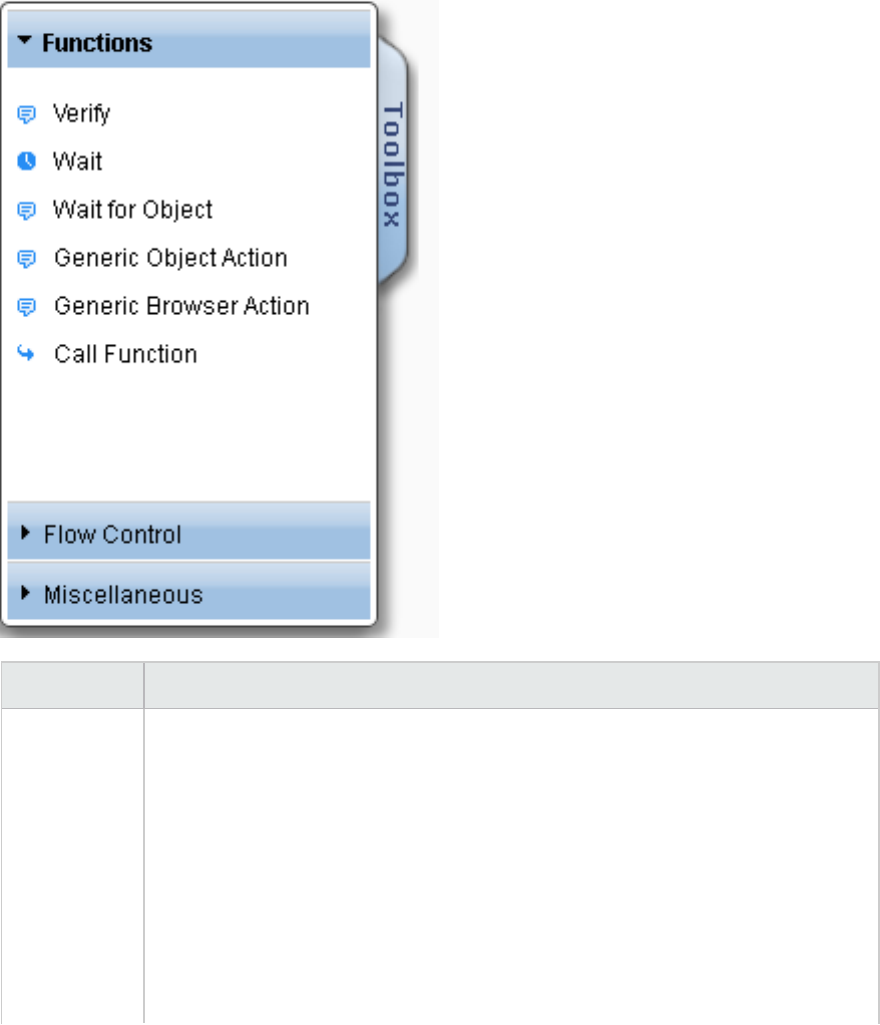Viewport: 880px width, 1025px height.
Task: Click the Generic Browser Action icon
Action: click(26, 306)
